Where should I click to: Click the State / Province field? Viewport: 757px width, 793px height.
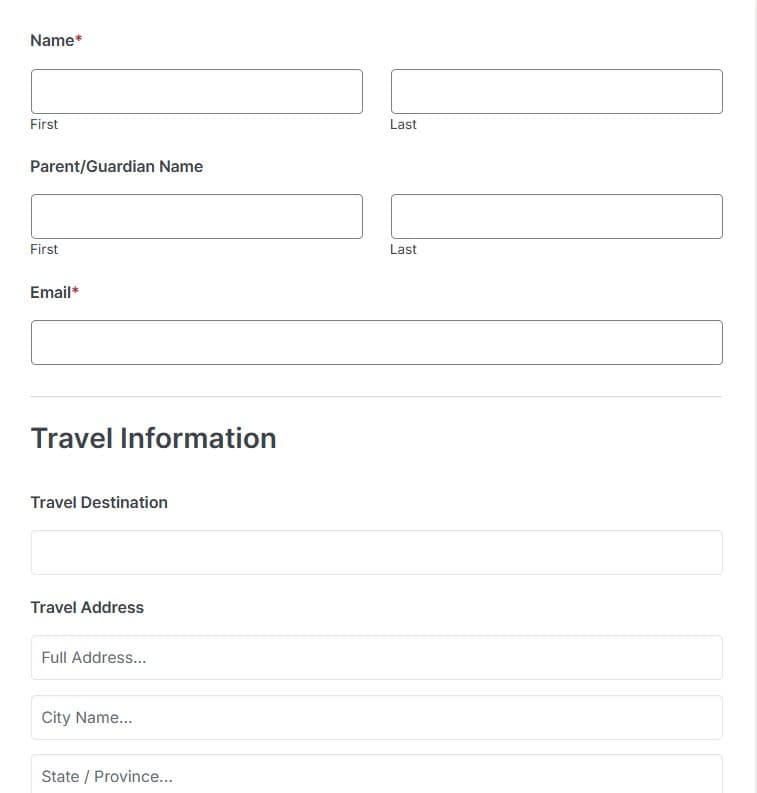click(x=377, y=774)
